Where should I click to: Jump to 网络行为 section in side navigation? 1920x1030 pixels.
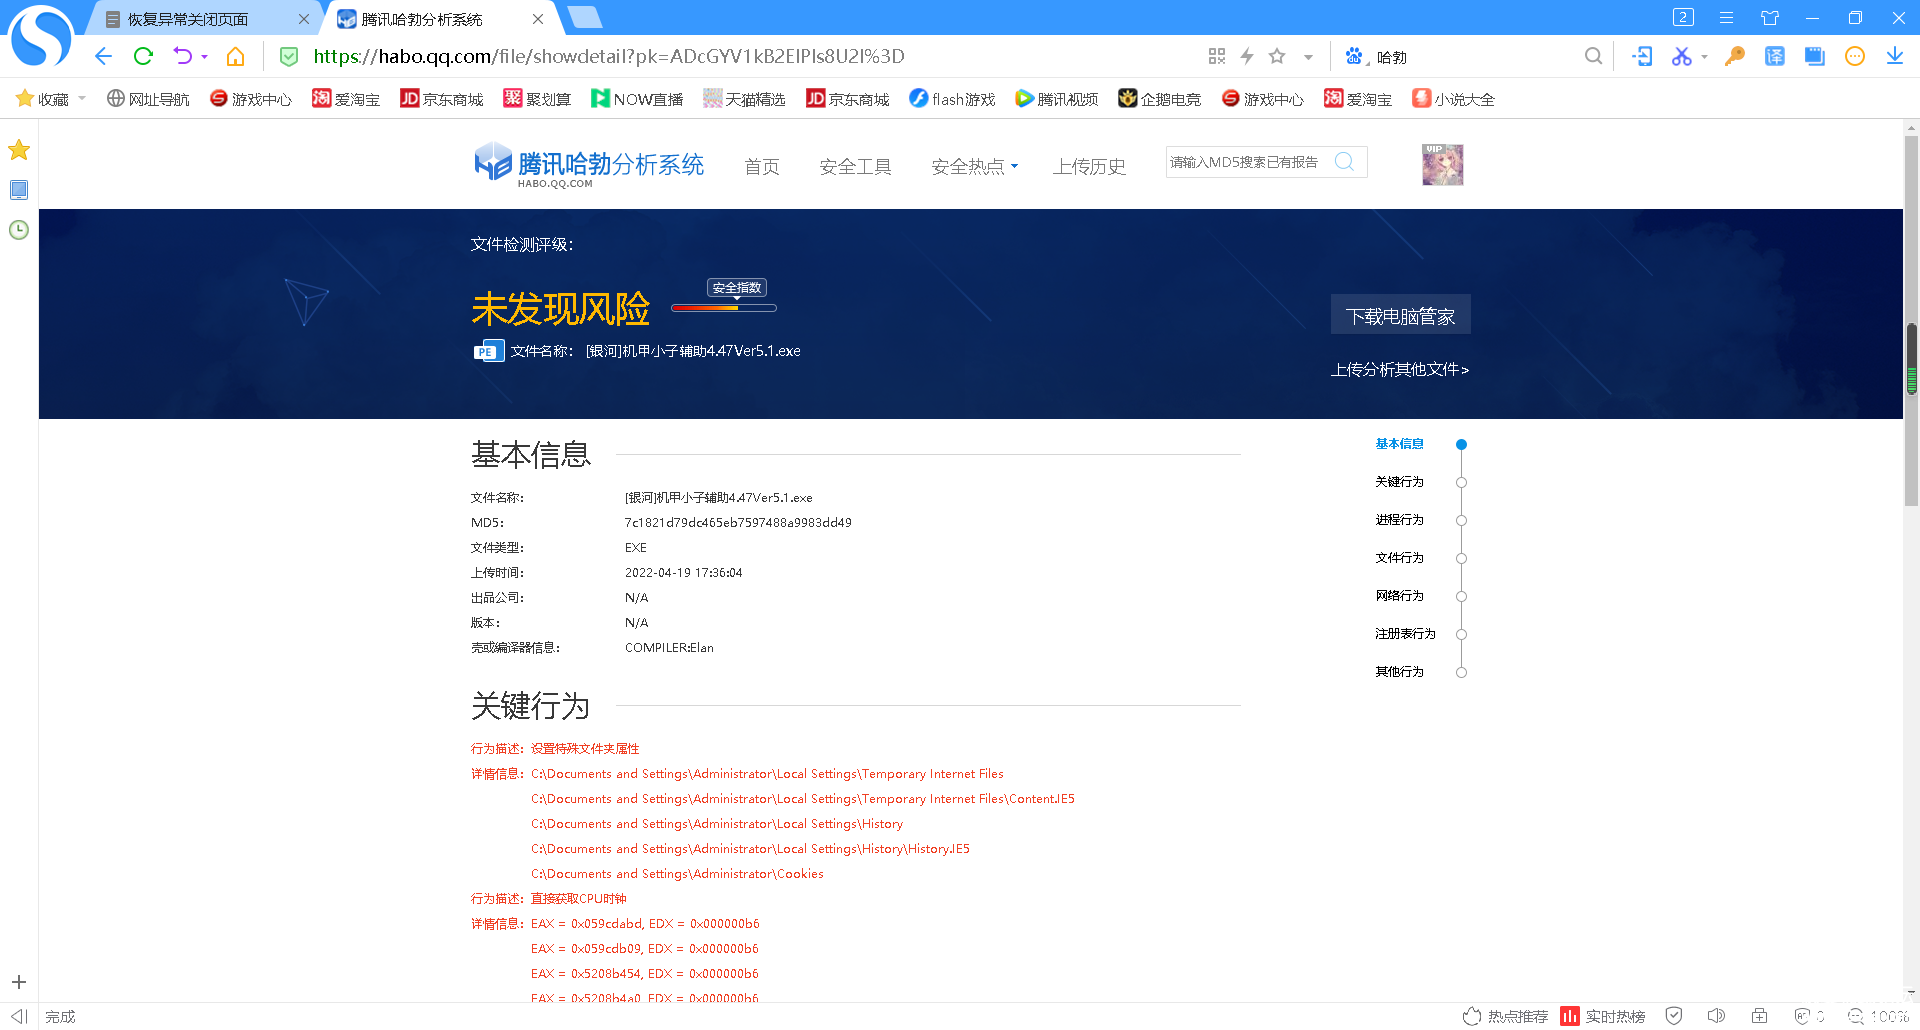[x=1399, y=596]
